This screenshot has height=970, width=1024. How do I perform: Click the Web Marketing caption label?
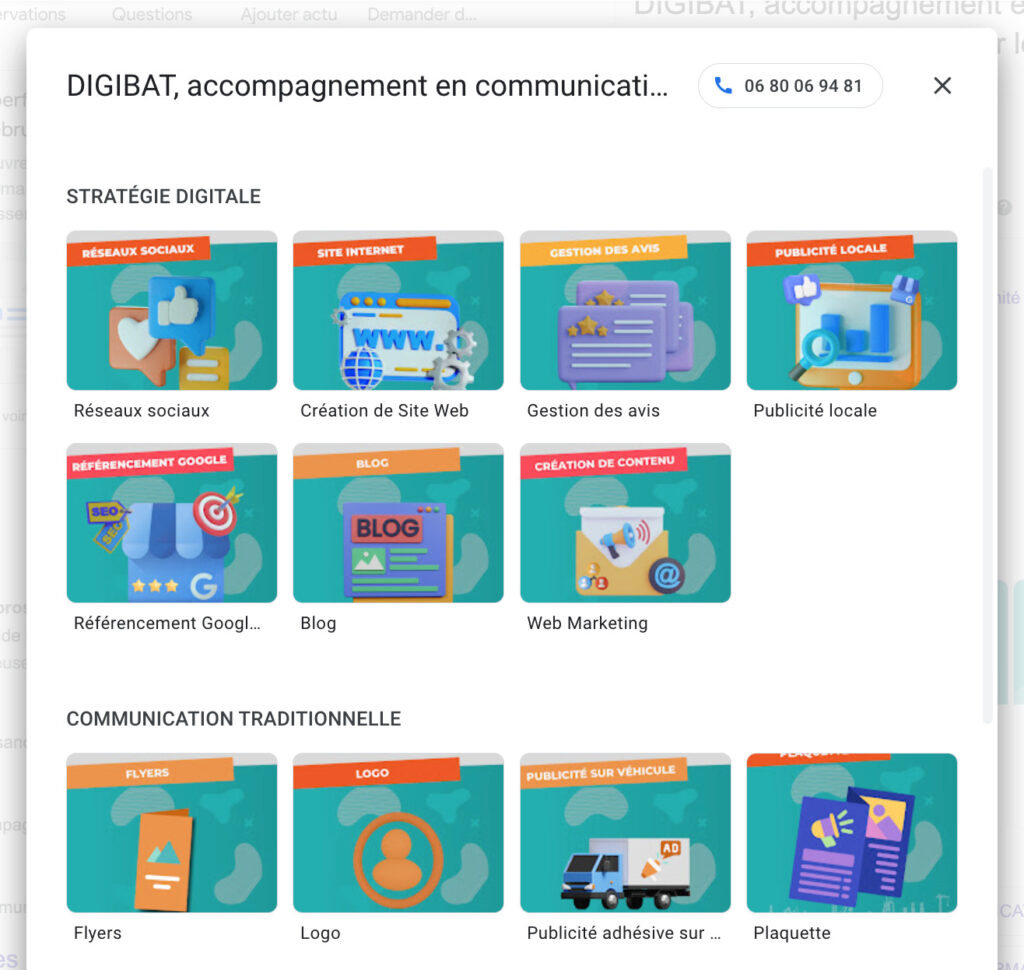[x=587, y=623]
